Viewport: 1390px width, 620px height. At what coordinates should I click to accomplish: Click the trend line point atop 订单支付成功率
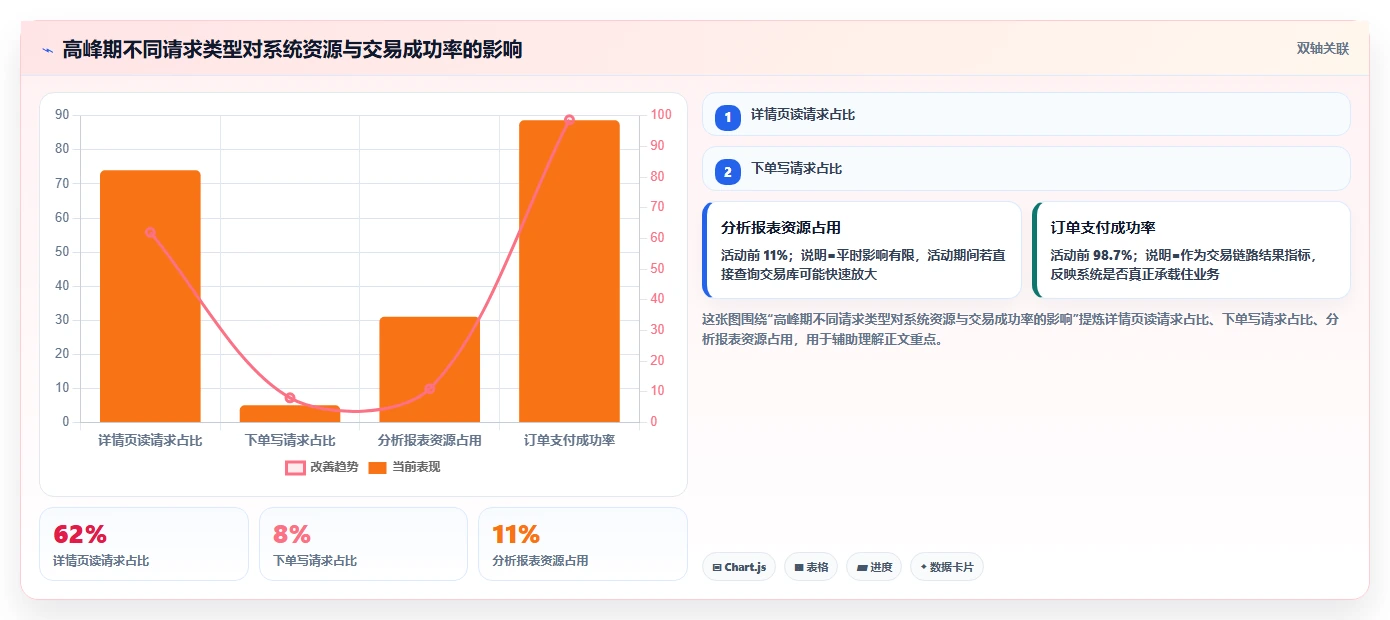569,120
